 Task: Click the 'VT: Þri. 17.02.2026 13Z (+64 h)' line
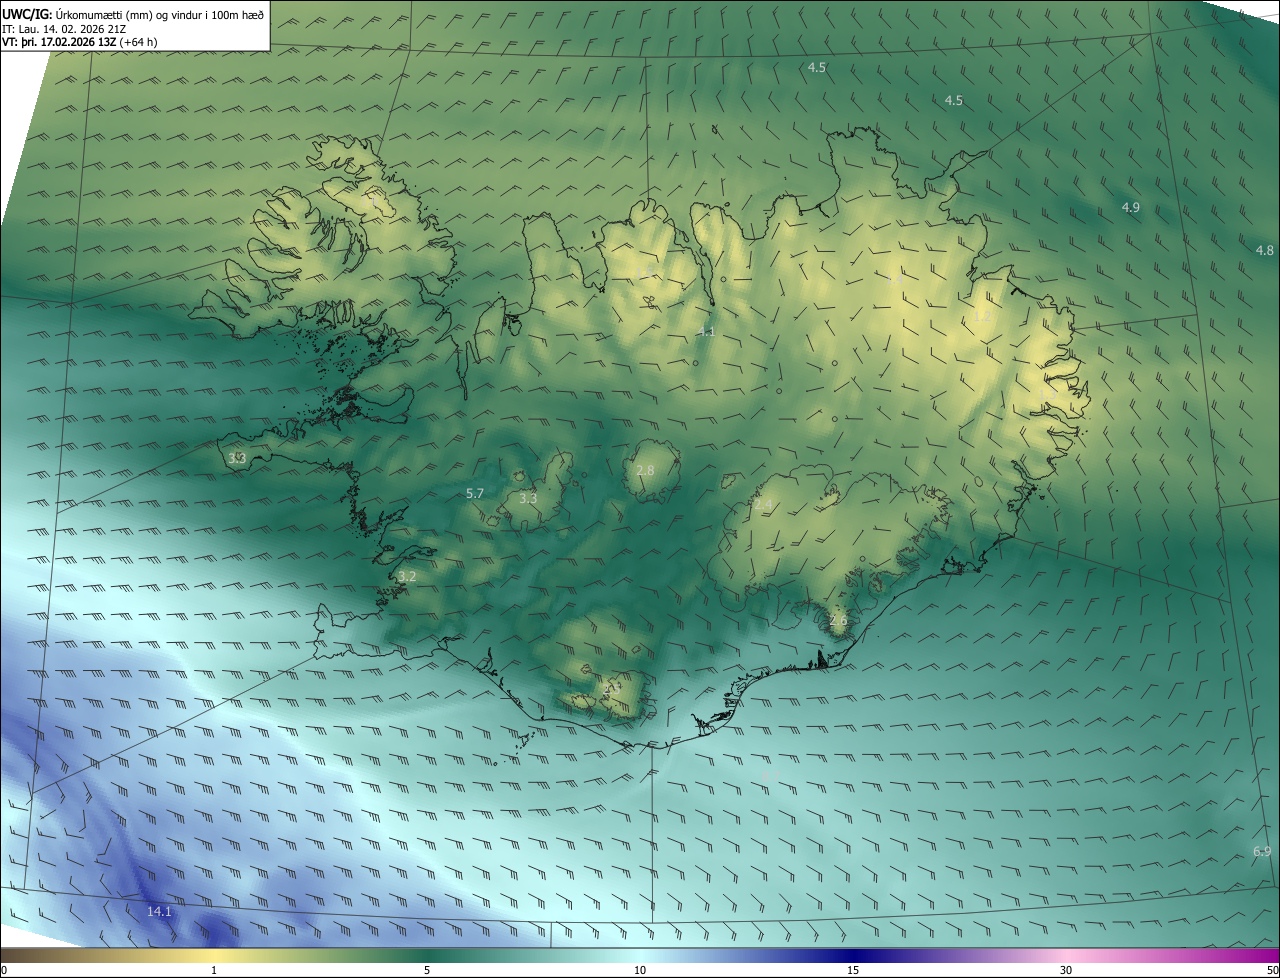tap(80, 42)
